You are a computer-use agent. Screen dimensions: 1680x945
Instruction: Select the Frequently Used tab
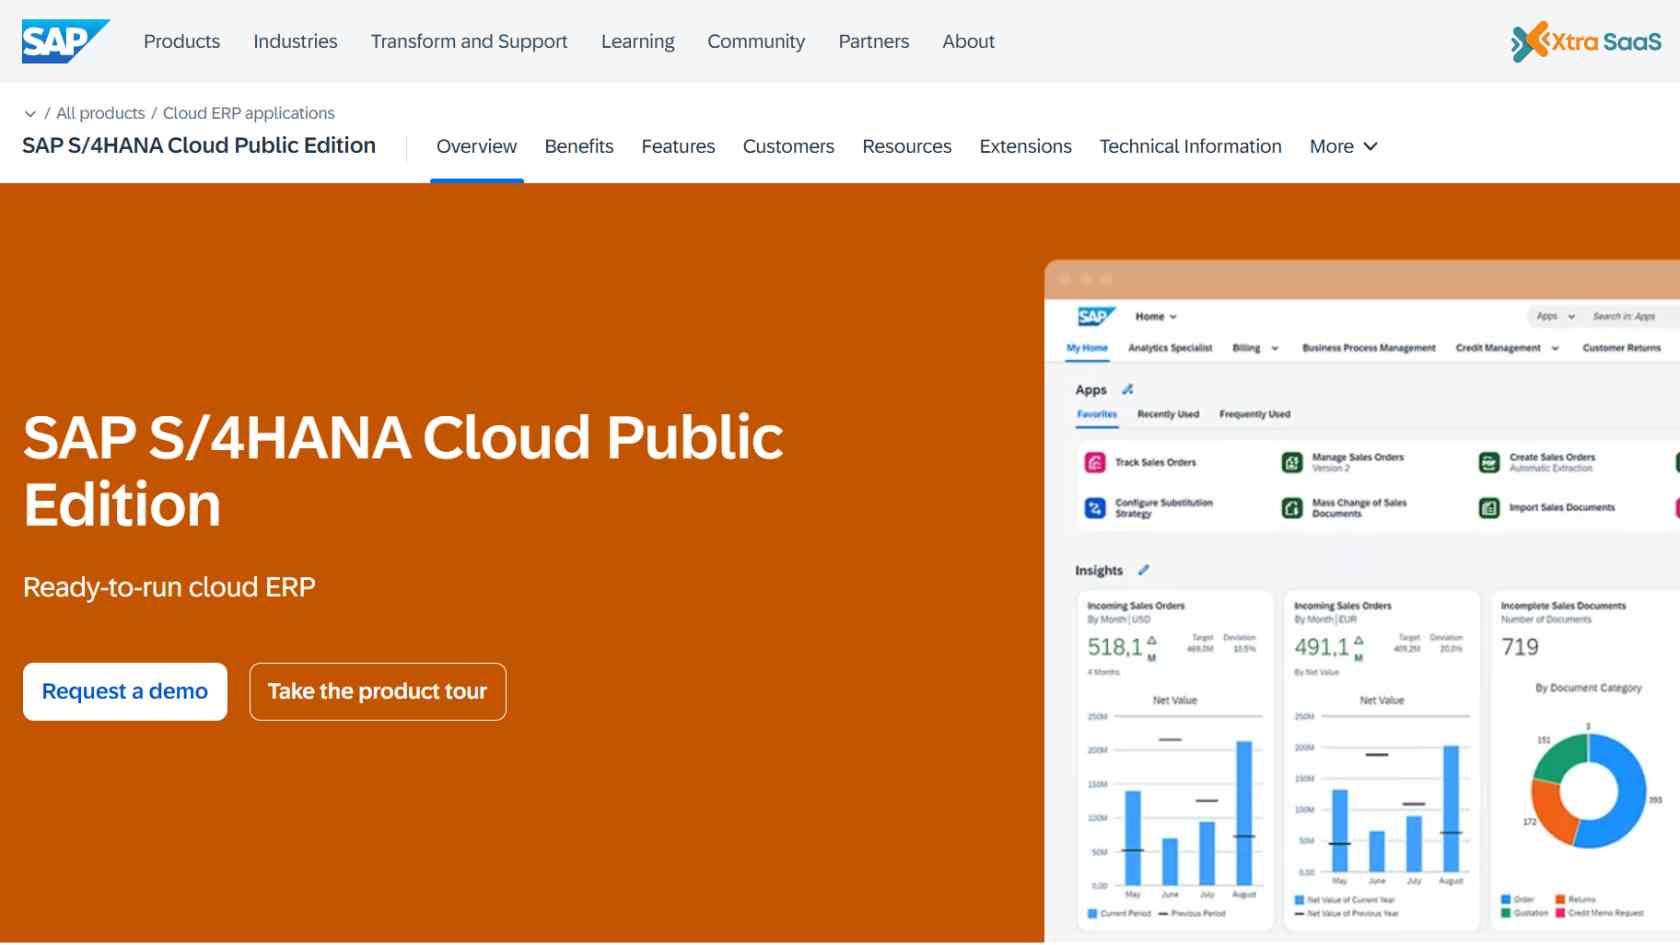pos(1254,414)
